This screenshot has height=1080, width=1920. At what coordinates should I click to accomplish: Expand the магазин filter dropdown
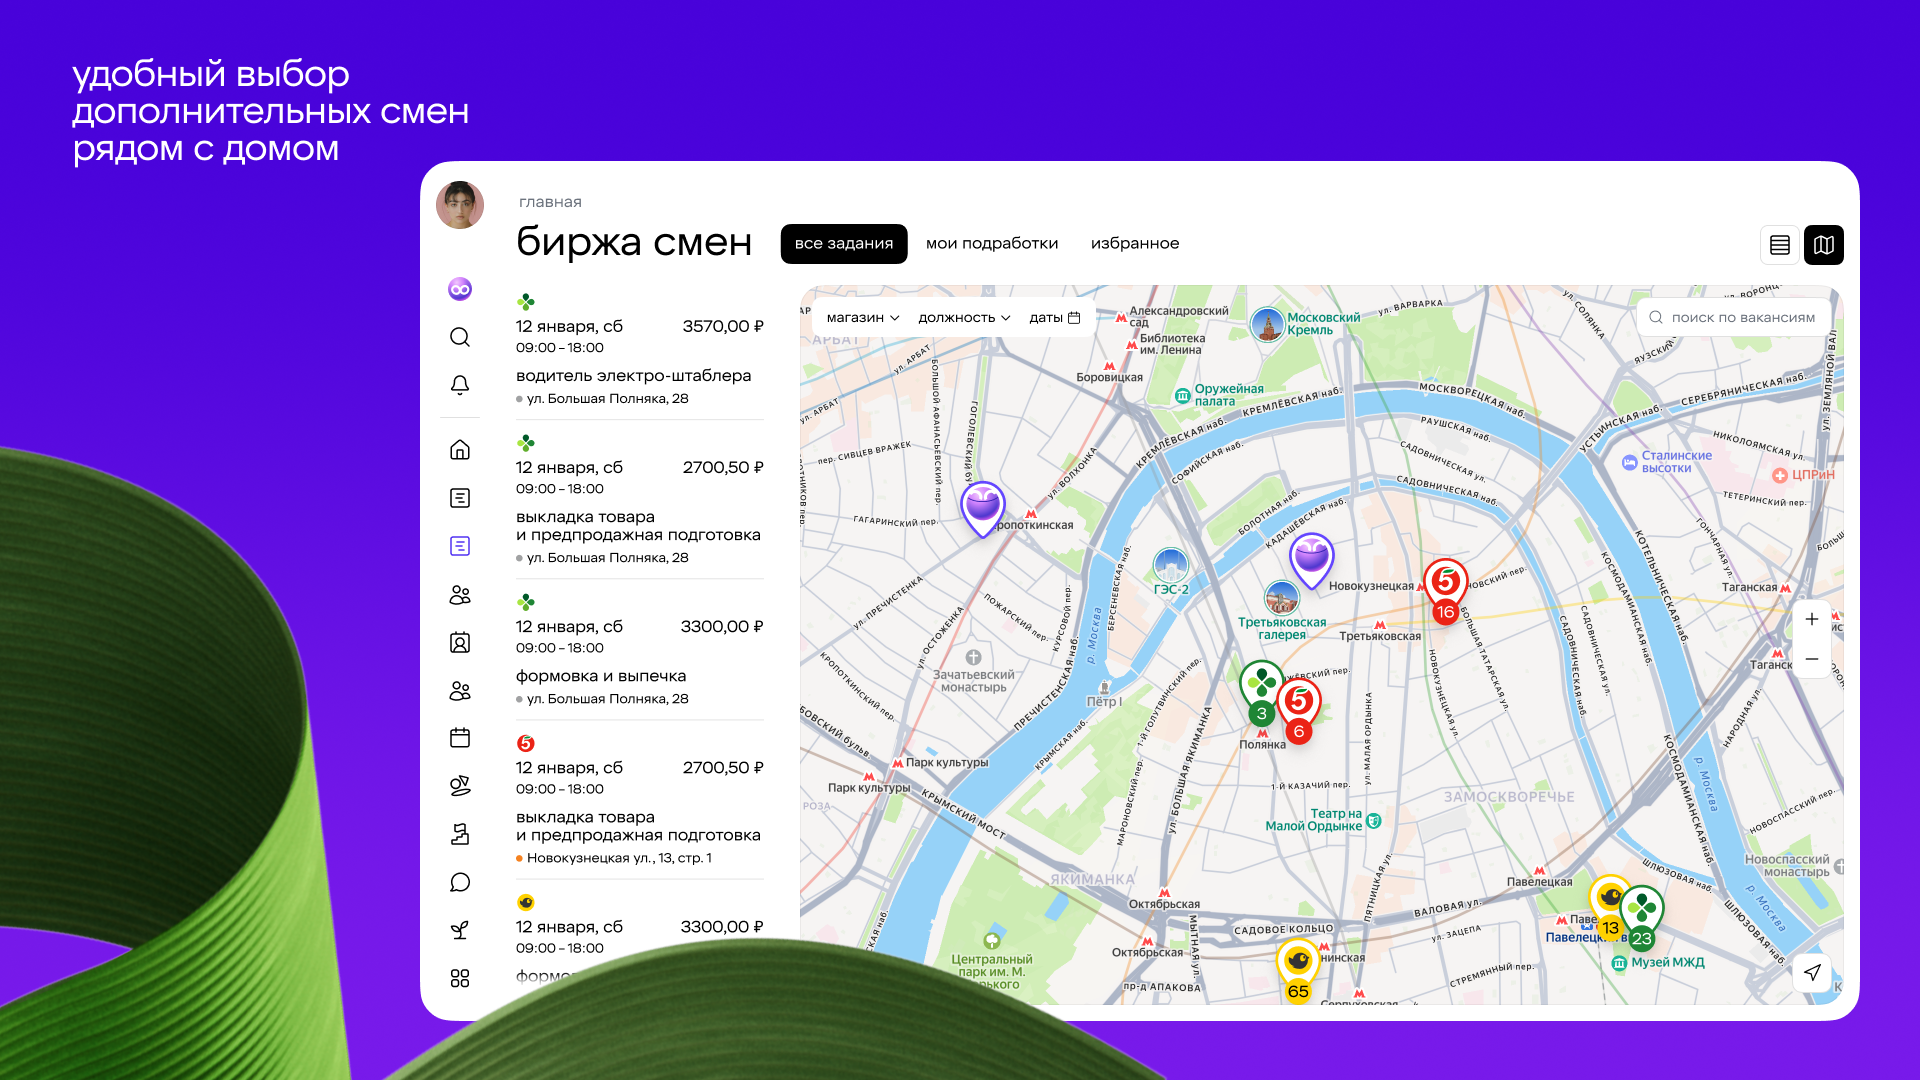[863, 318]
